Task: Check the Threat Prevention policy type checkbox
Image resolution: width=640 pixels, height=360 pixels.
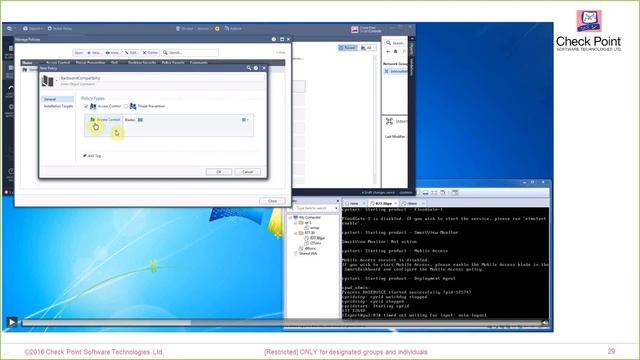Action: [126, 106]
